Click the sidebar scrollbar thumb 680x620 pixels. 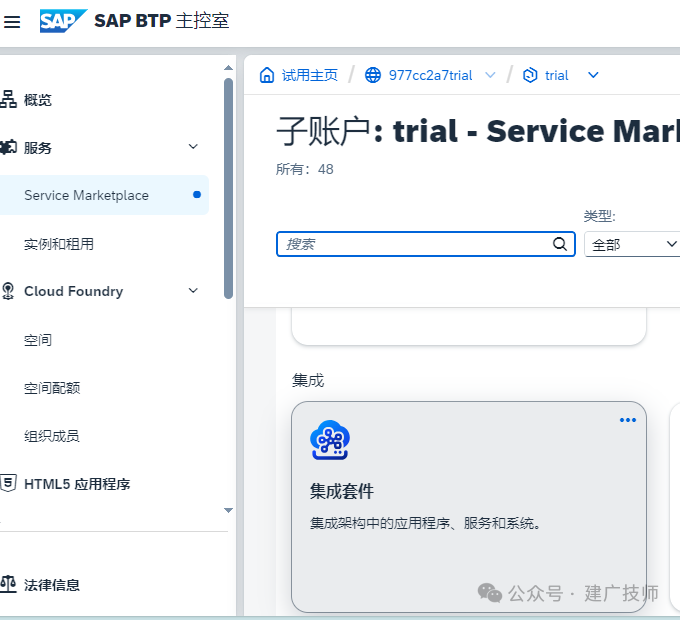pos(229,189)
